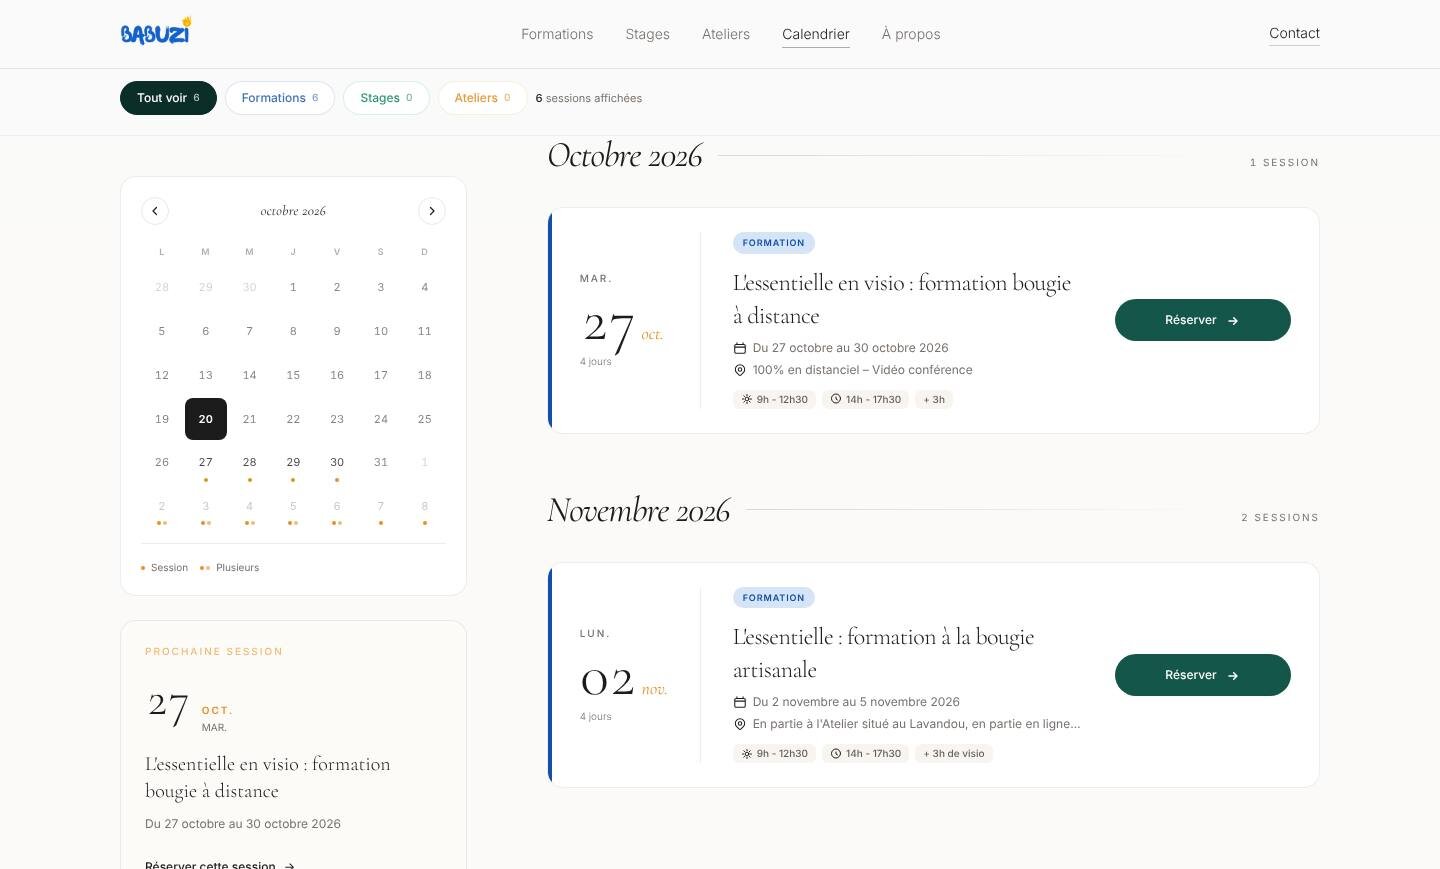Go to next month in calendar
This screenshot has height=869, width=1440.
coord(432,211)
